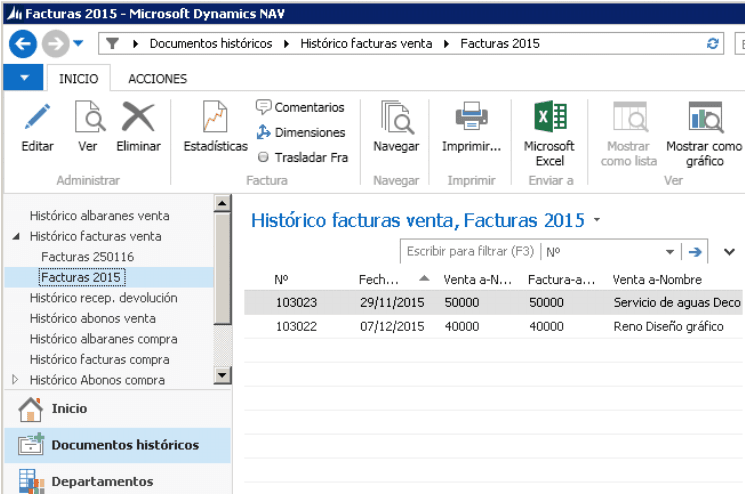Select Facturas 2015 saved view
745x494 pixels.
82,277
